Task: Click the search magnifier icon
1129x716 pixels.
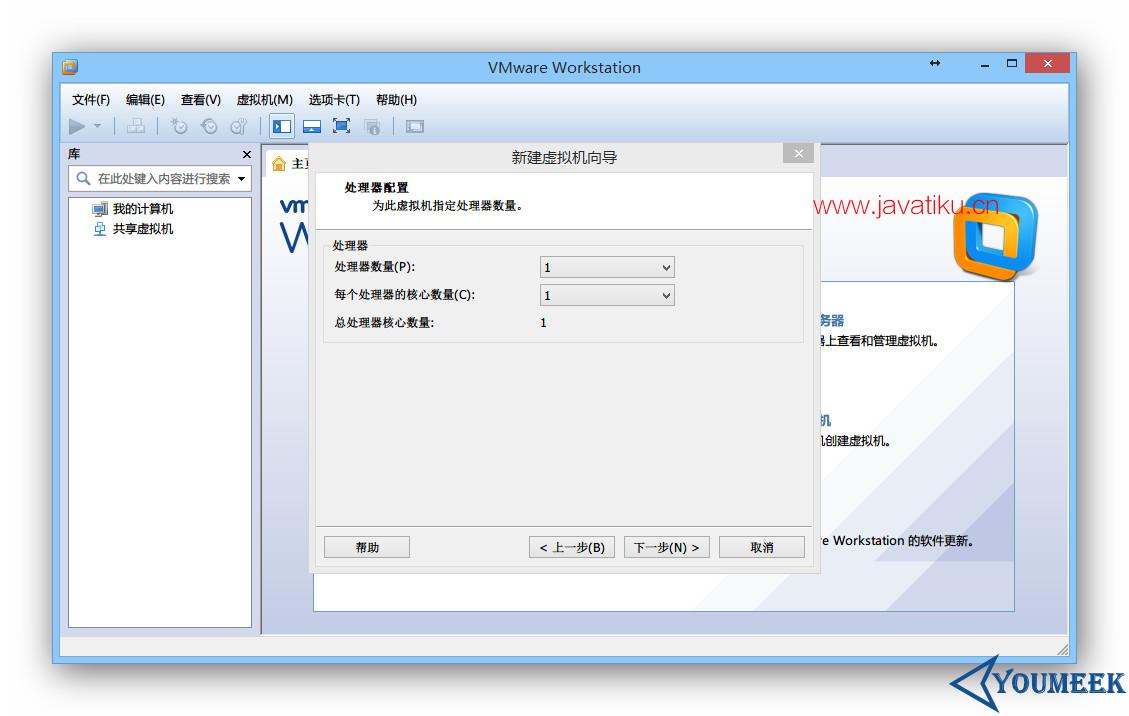Action: [x=84, y=178]
